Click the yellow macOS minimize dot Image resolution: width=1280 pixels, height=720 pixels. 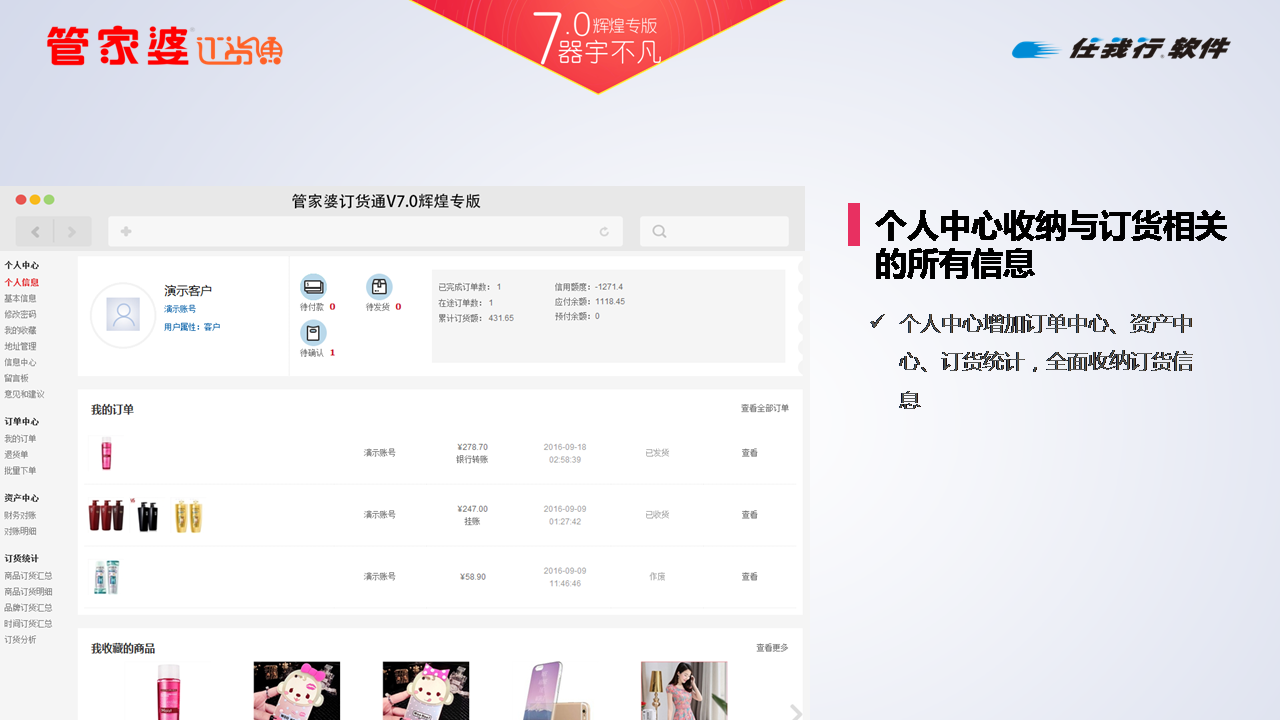tap(35, 200)
